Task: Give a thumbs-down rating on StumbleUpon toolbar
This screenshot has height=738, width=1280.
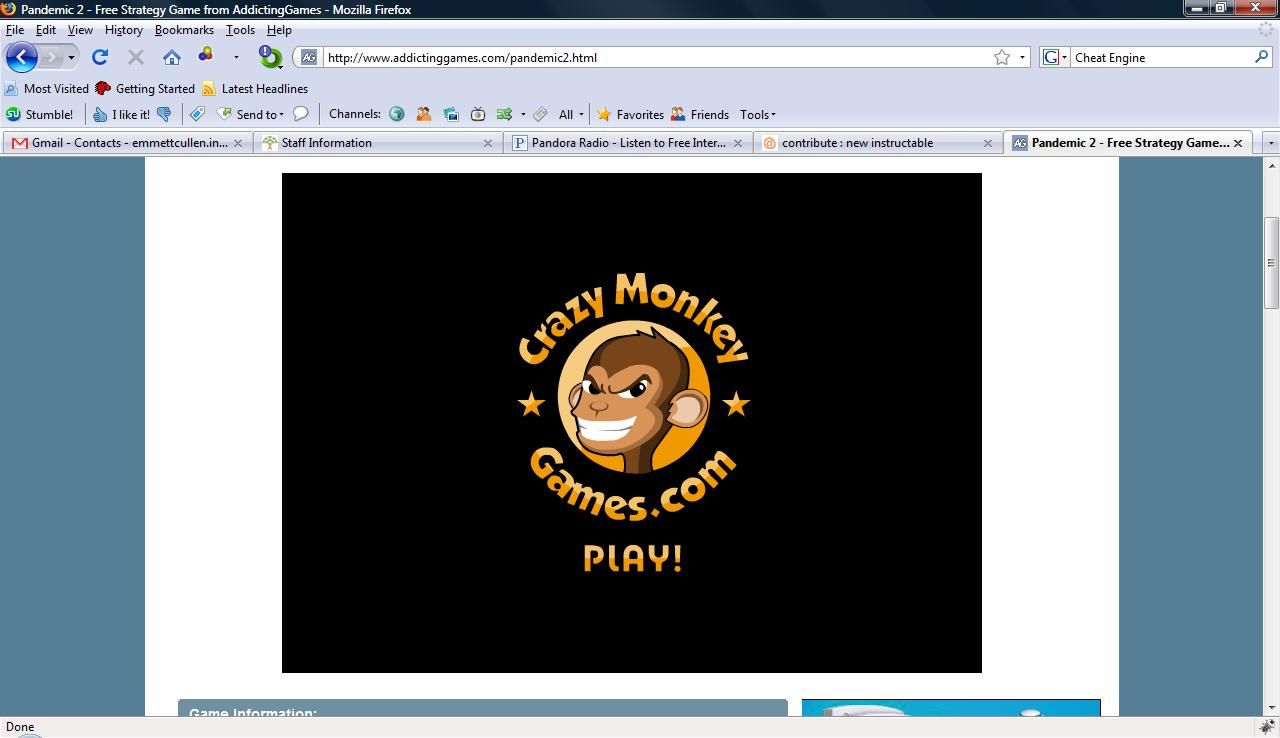Action: (x=163, y=114)
